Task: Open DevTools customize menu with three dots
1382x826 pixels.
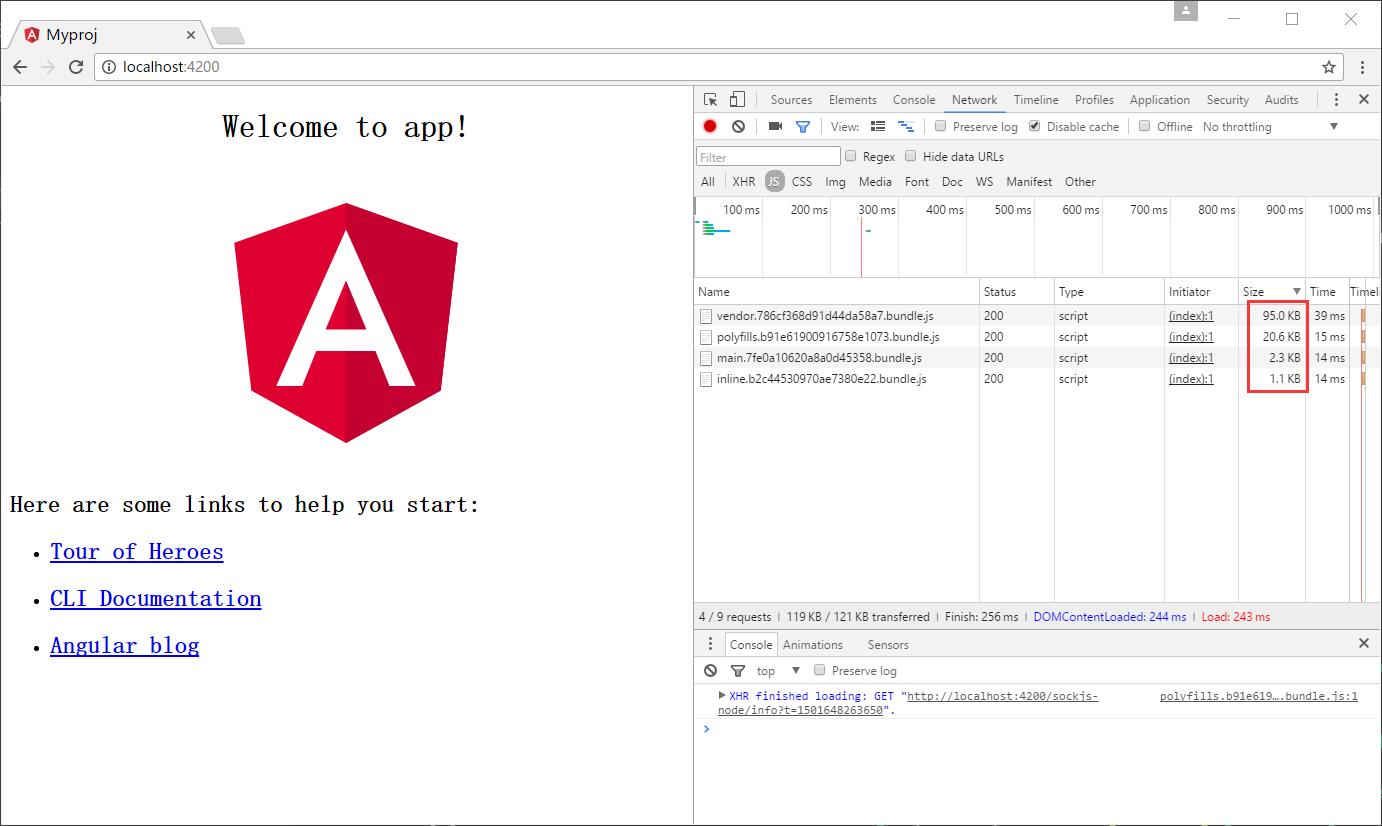Action: [x=1336, y=99]
